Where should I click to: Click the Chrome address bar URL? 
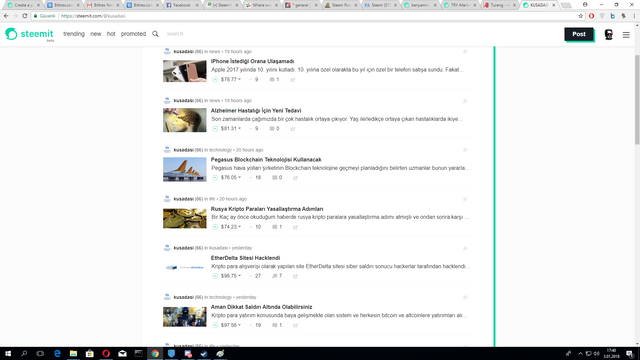(x=93, y=16)
